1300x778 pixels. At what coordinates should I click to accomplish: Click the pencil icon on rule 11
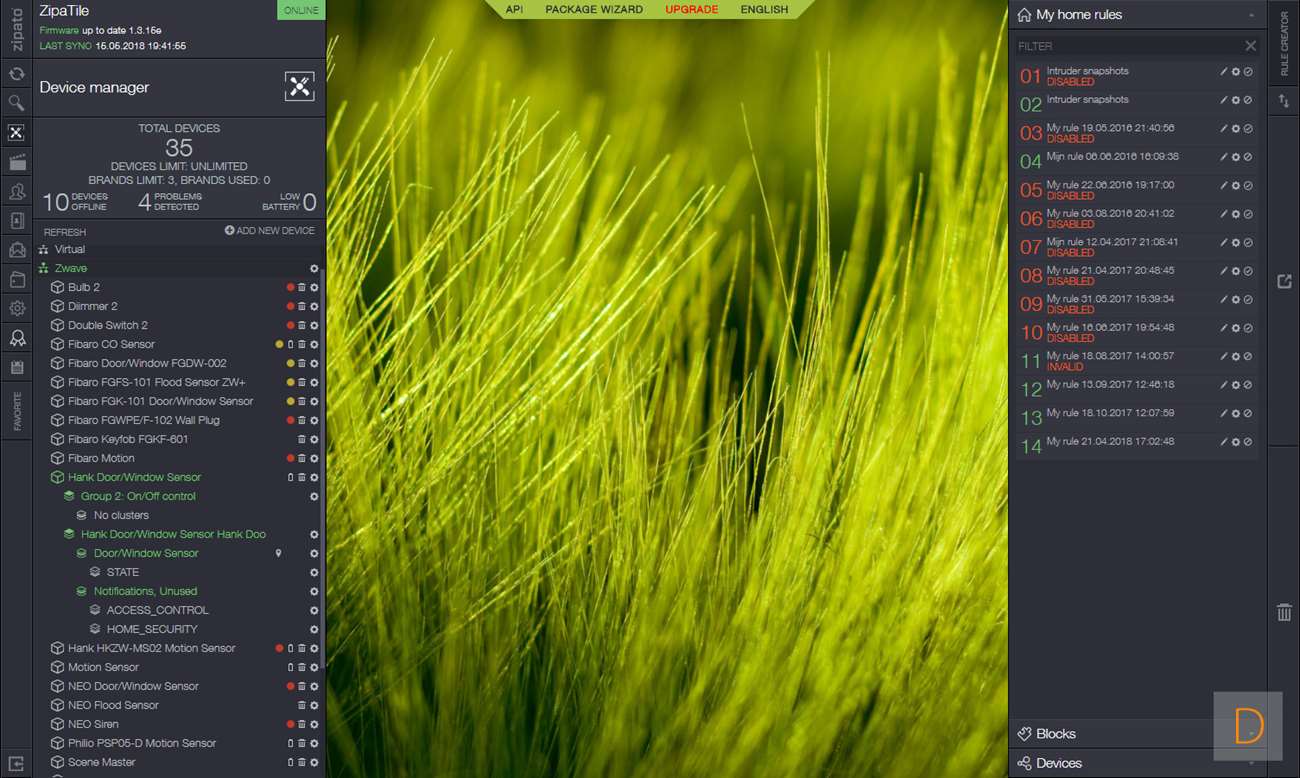1224,356
